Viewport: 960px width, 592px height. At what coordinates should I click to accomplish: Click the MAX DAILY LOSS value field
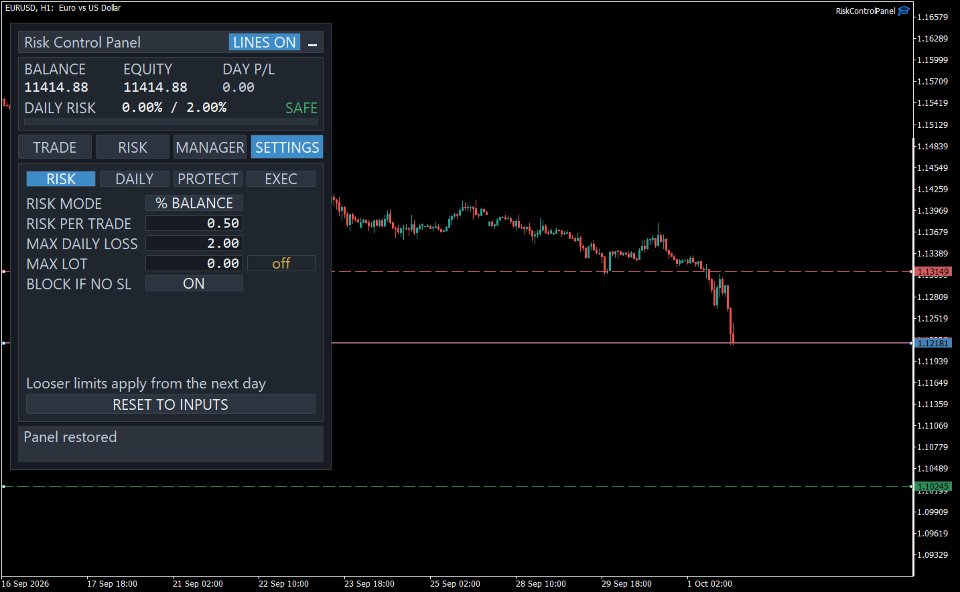click(x=193, y=244)
